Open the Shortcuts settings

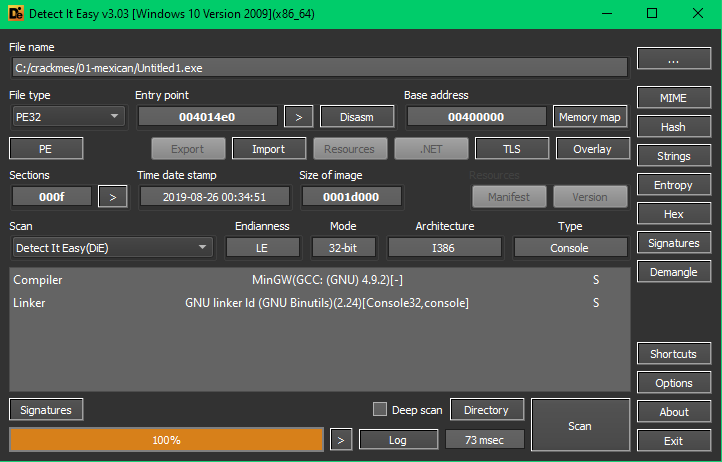674,354
